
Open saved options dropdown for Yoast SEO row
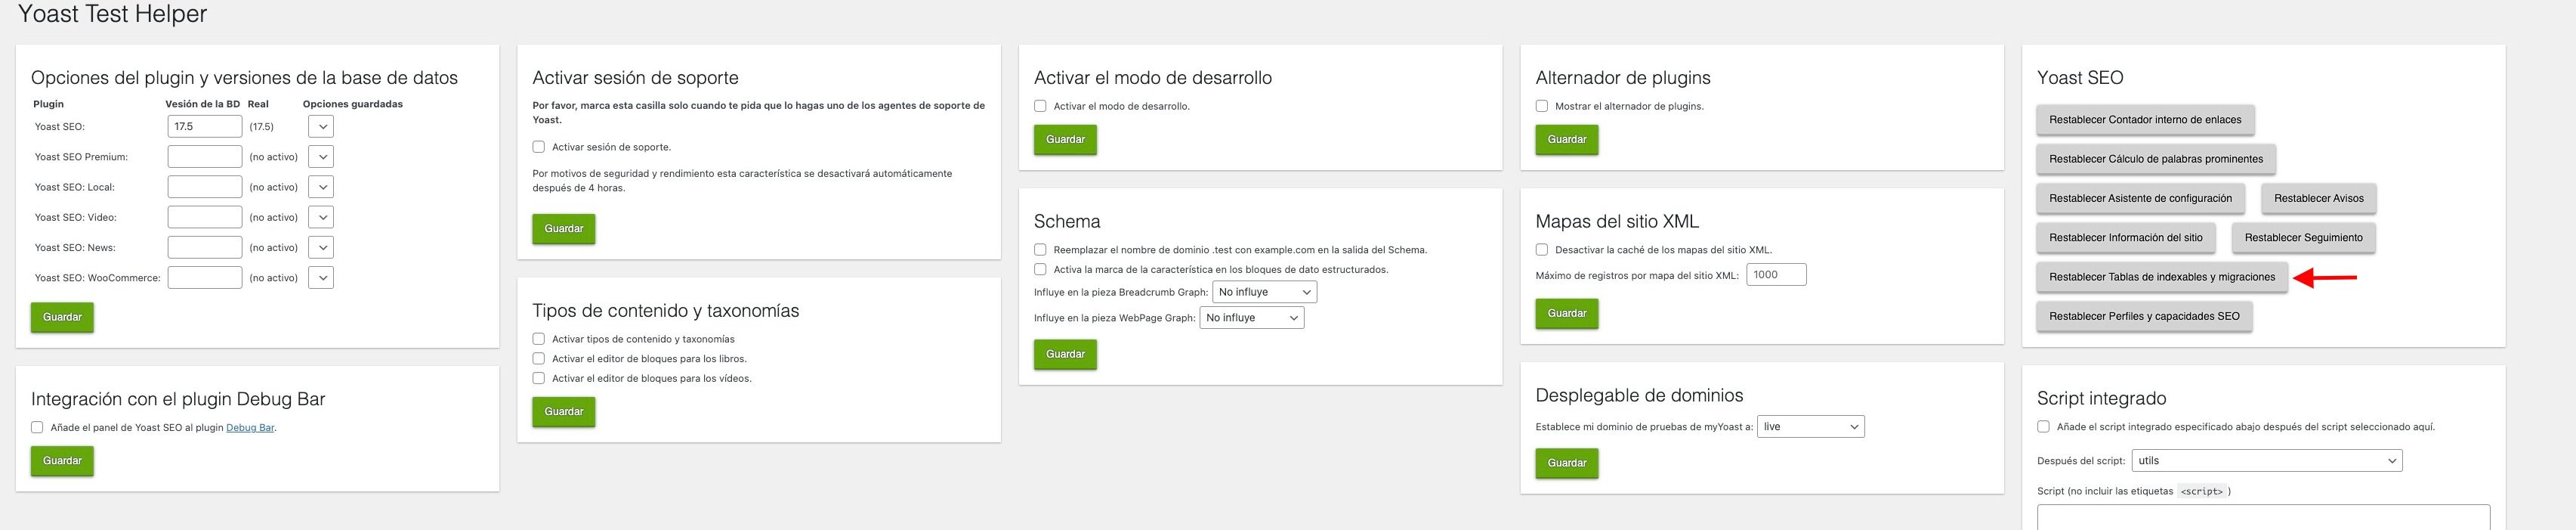321,127
